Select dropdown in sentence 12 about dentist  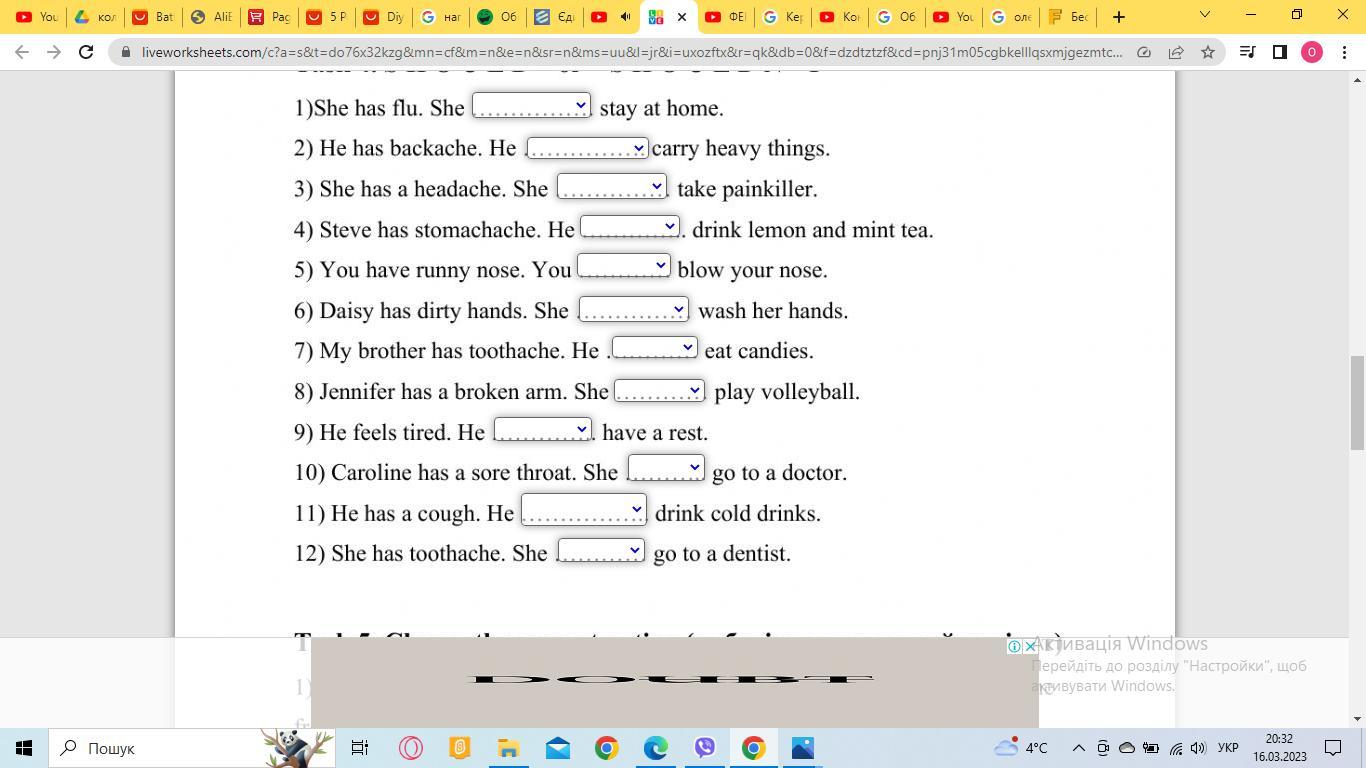[x=601, y=550]
